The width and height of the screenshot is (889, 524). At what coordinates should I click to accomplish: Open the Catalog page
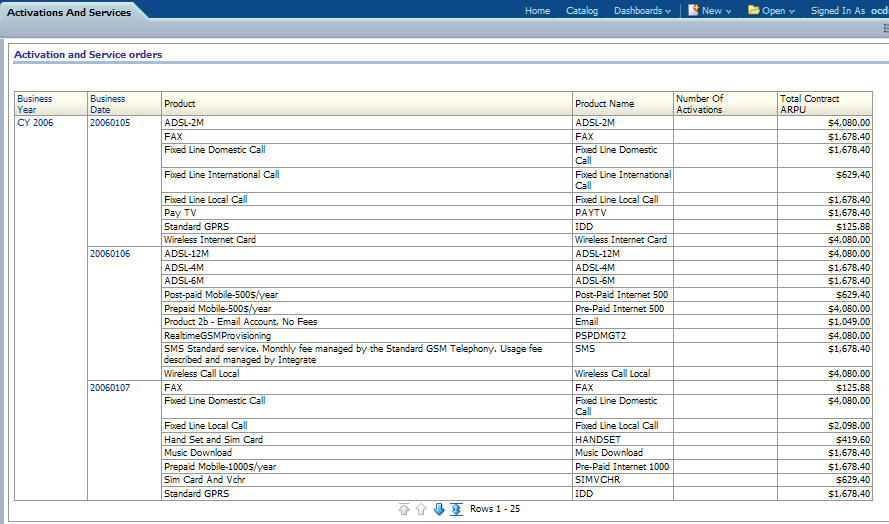pyautogui.click(x=582, y=11)
